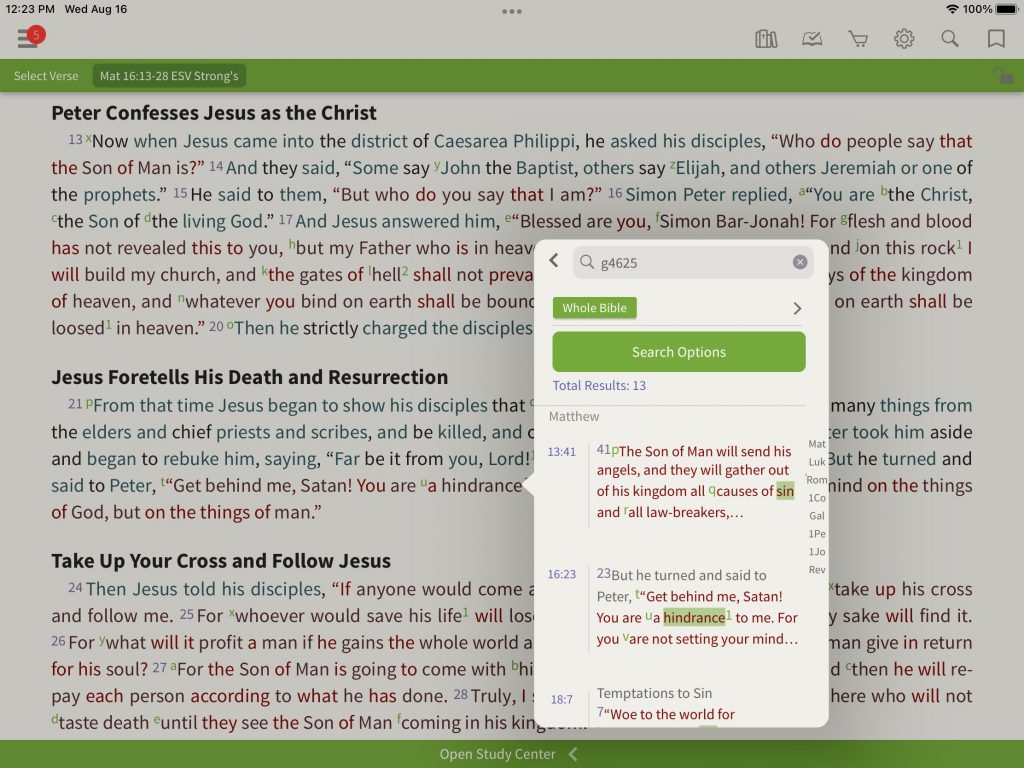Jump to 1Jo in results index
Screen dimensions: 1024x768
(817, 552)
